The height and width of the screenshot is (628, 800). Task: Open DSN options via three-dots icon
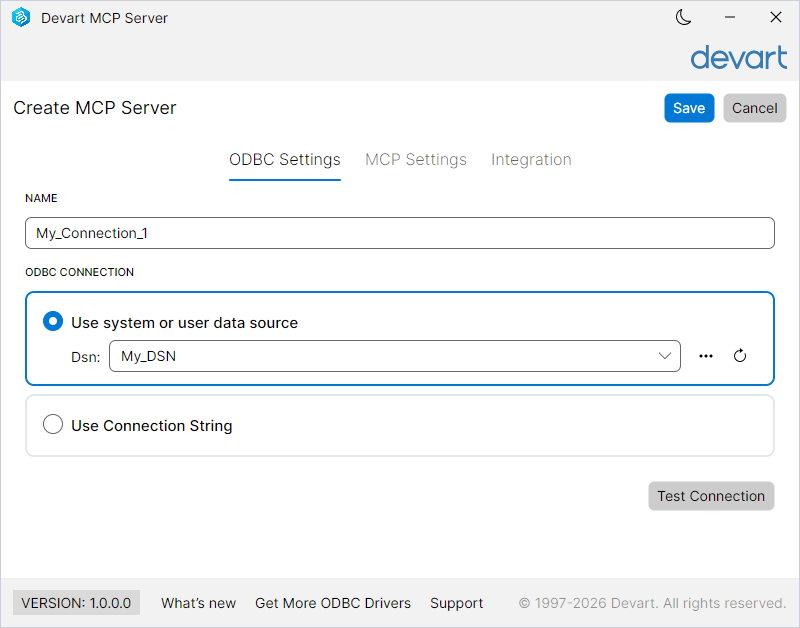coord(706,356)
